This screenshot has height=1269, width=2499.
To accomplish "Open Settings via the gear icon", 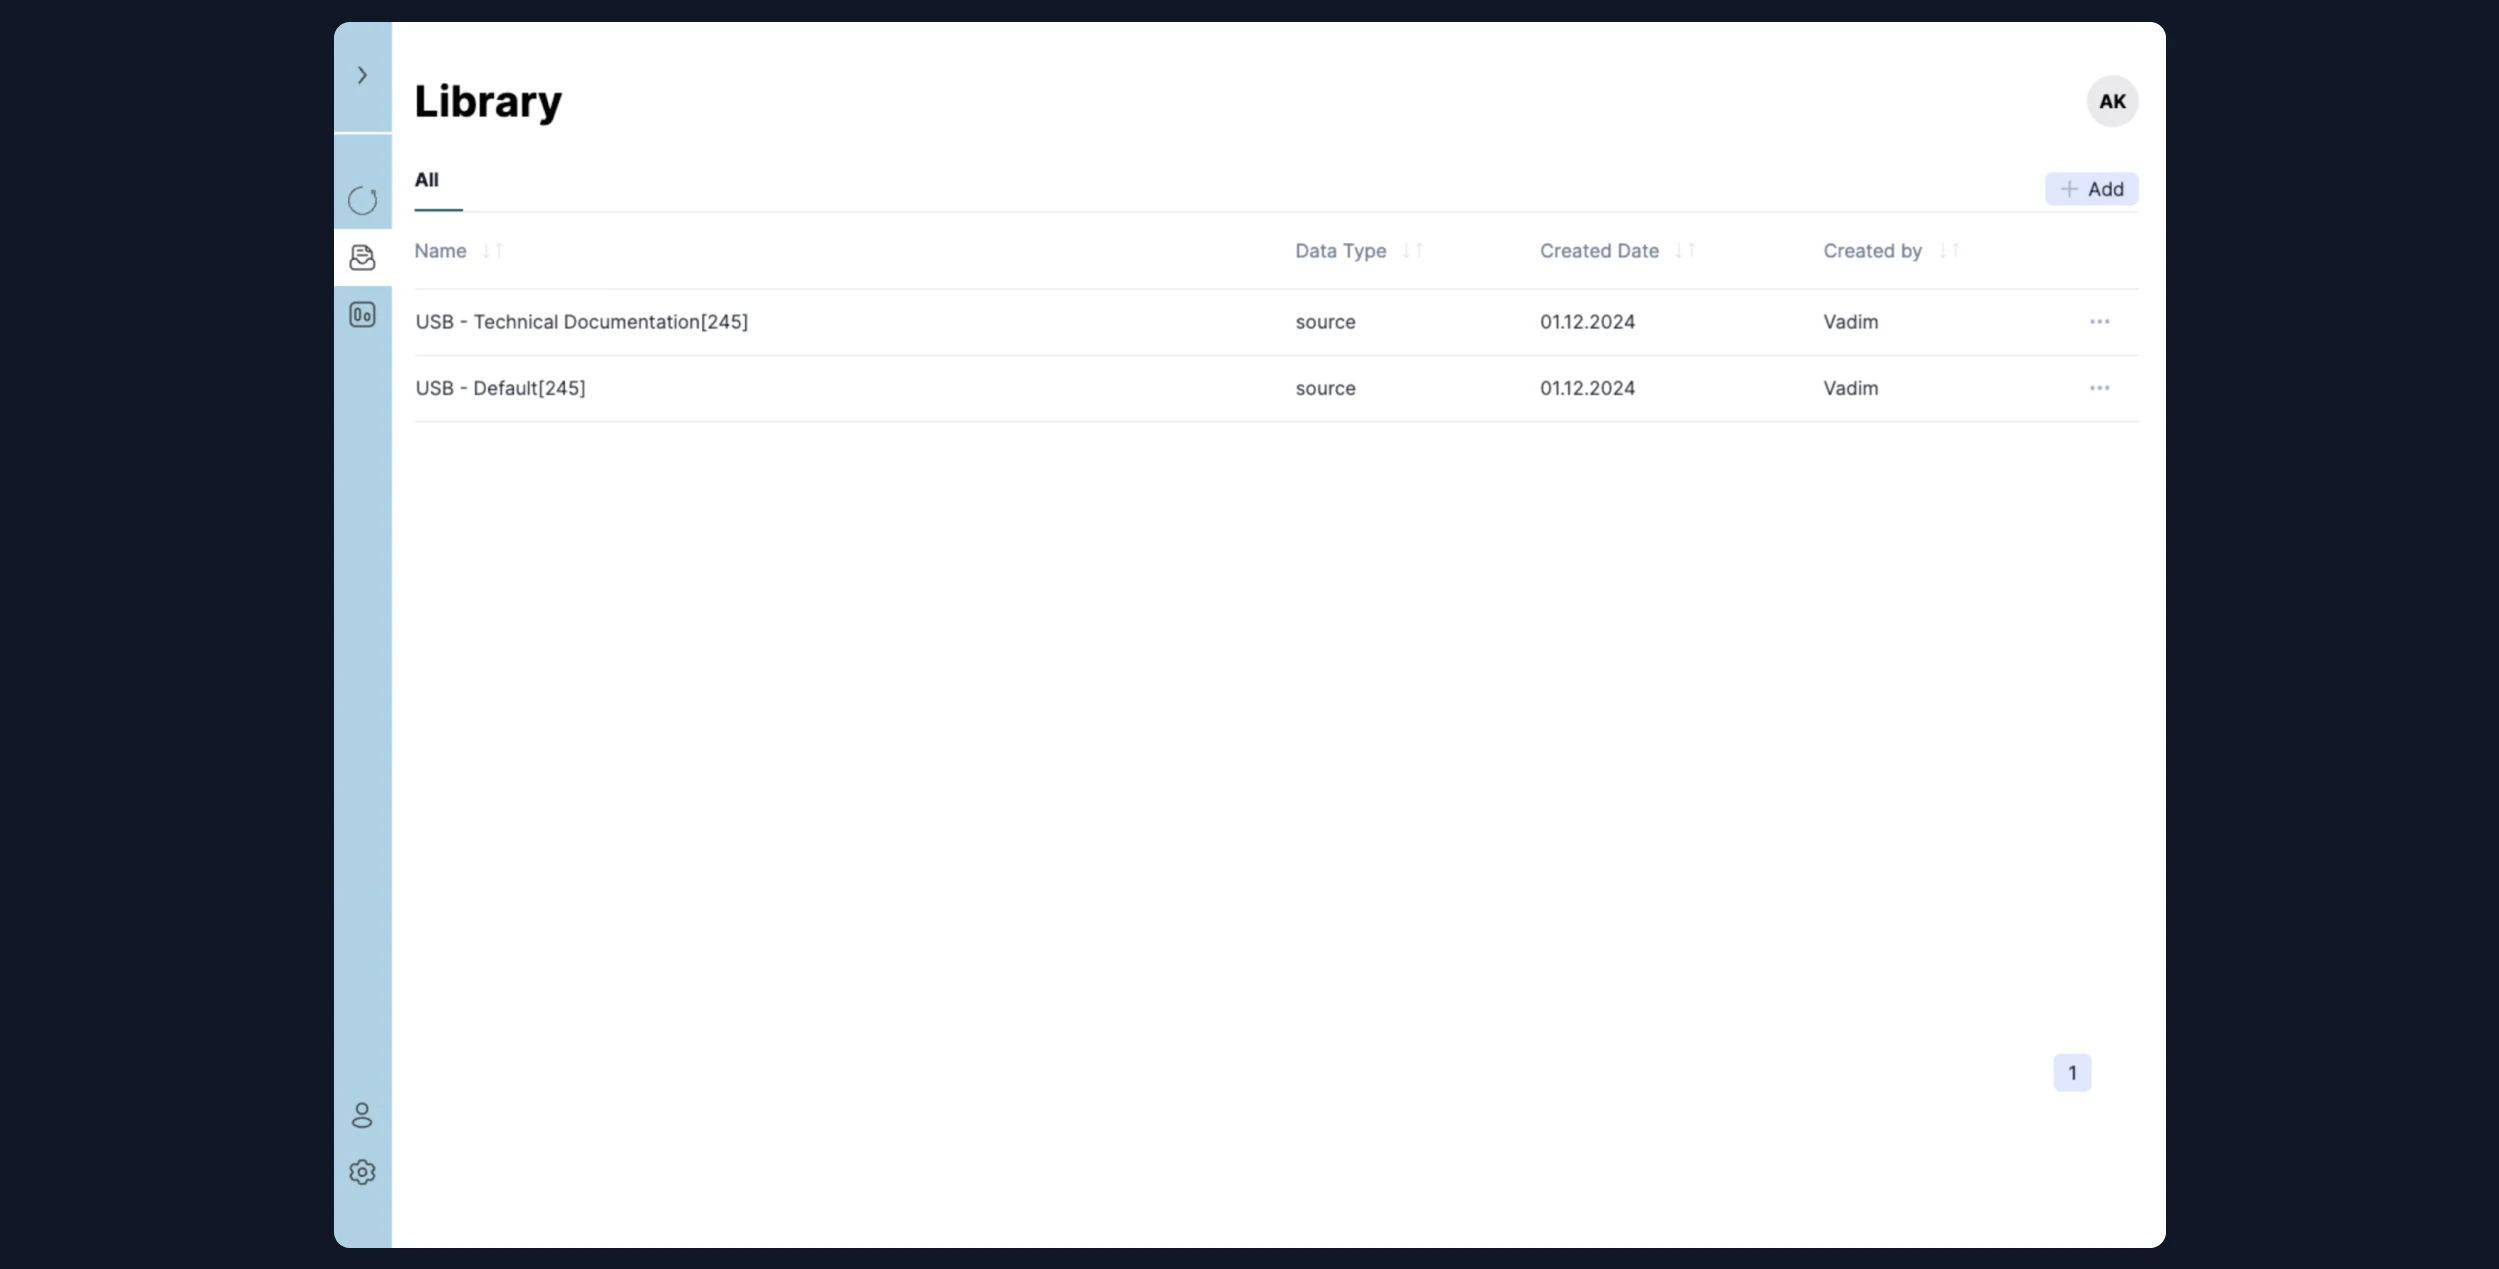I will [x=363, y=1172].
